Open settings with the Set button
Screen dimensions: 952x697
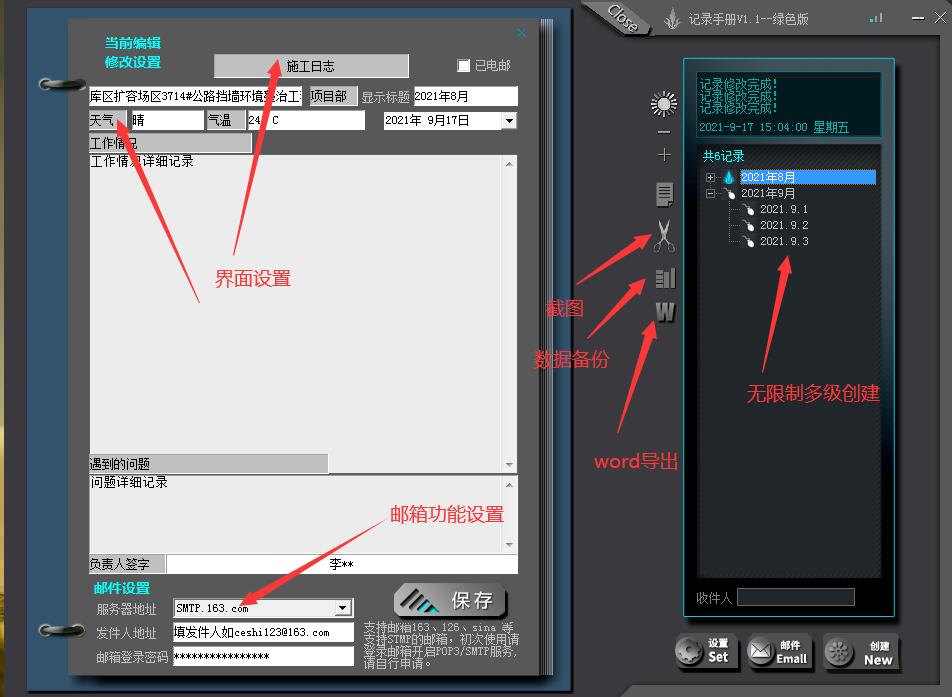(x=705, y=652)
